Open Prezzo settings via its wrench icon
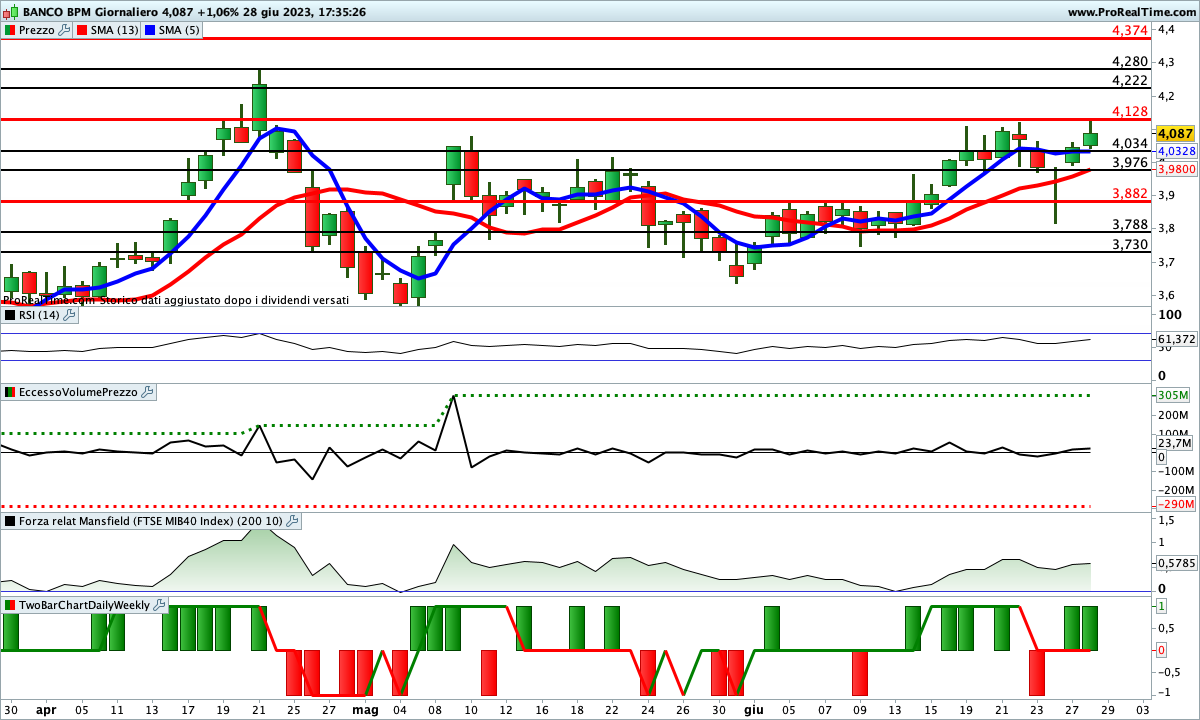 click(65, 30)
